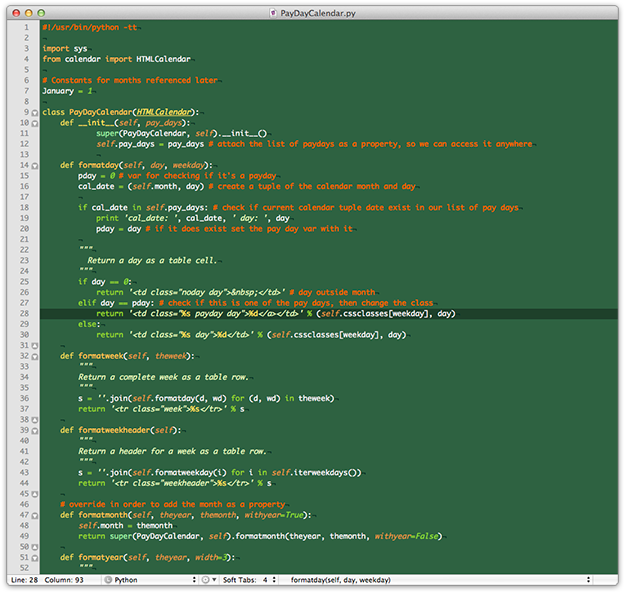The height and width of the screenshot is (593, 625).
Task: Click the print 'cal_date: ' statement
Action: click(x=193, y=218)
